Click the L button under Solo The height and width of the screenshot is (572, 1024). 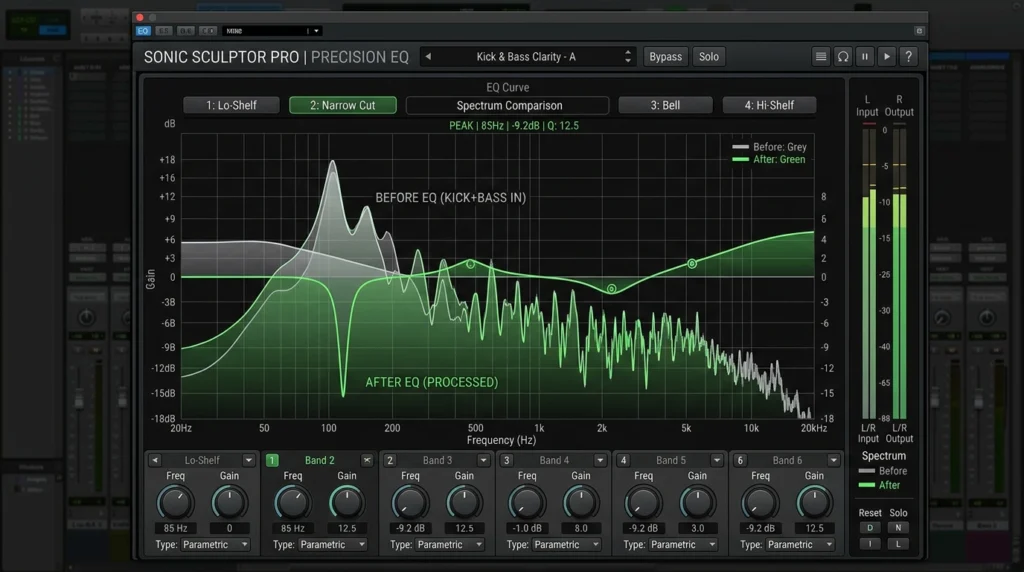898,543
